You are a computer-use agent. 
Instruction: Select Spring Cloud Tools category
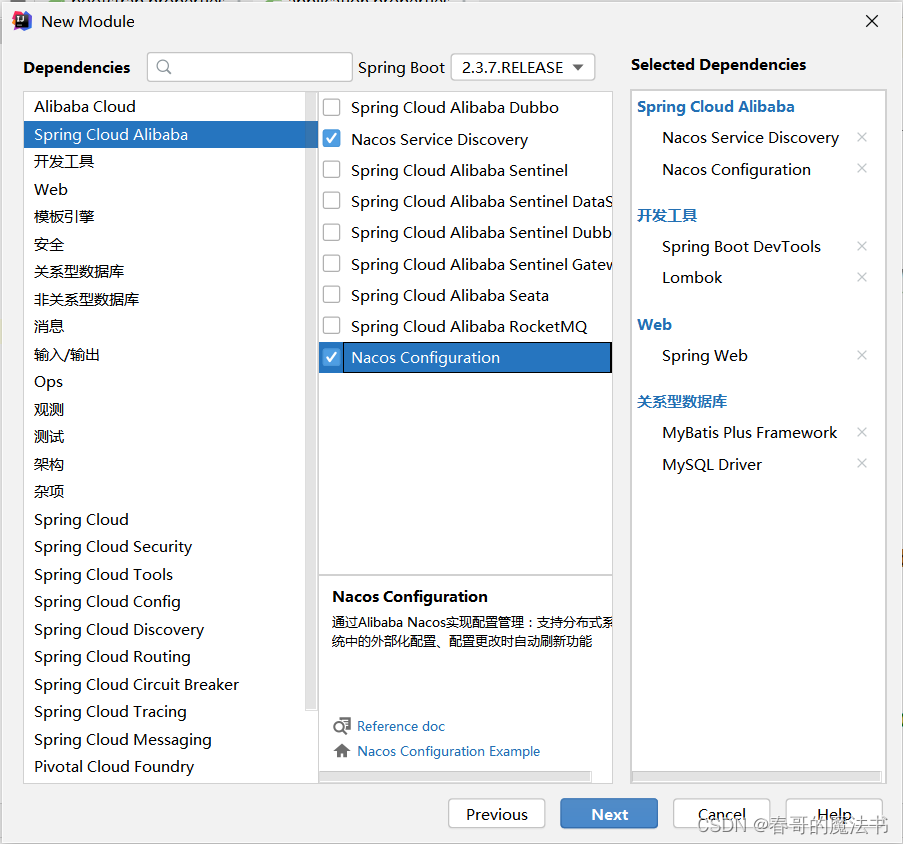point(165,574)
